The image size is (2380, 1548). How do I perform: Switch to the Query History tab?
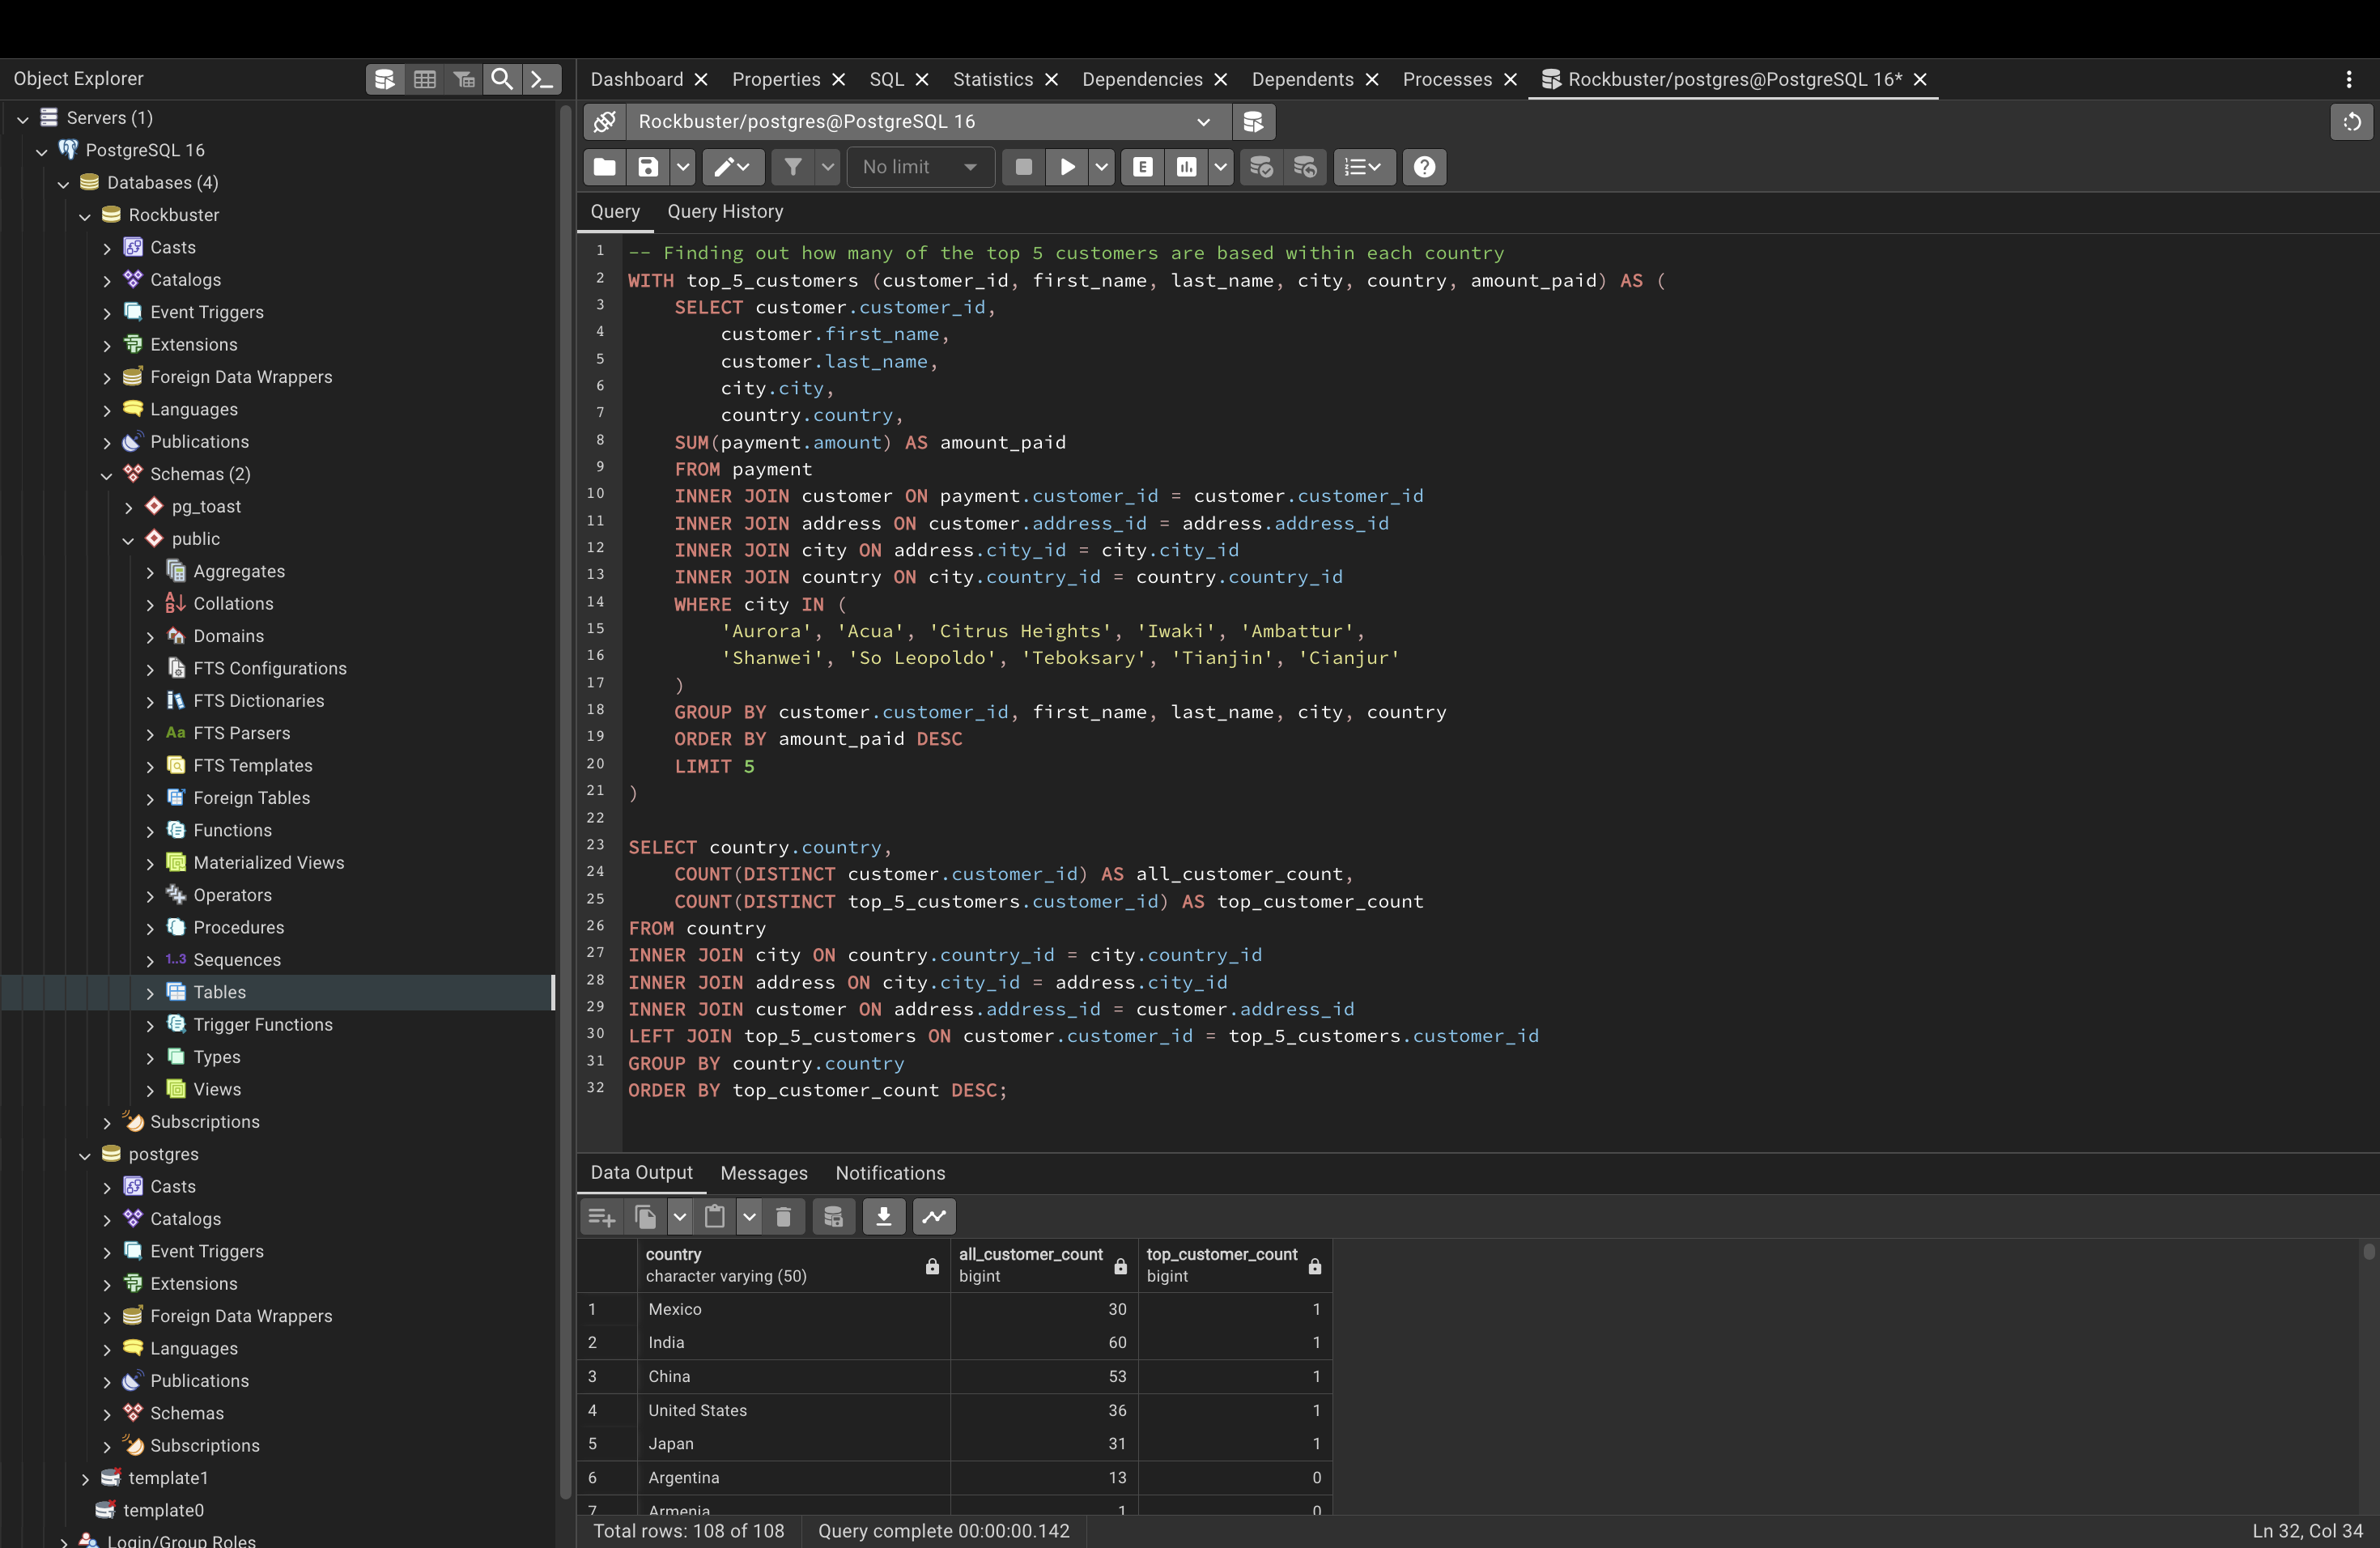coord(725,211)
